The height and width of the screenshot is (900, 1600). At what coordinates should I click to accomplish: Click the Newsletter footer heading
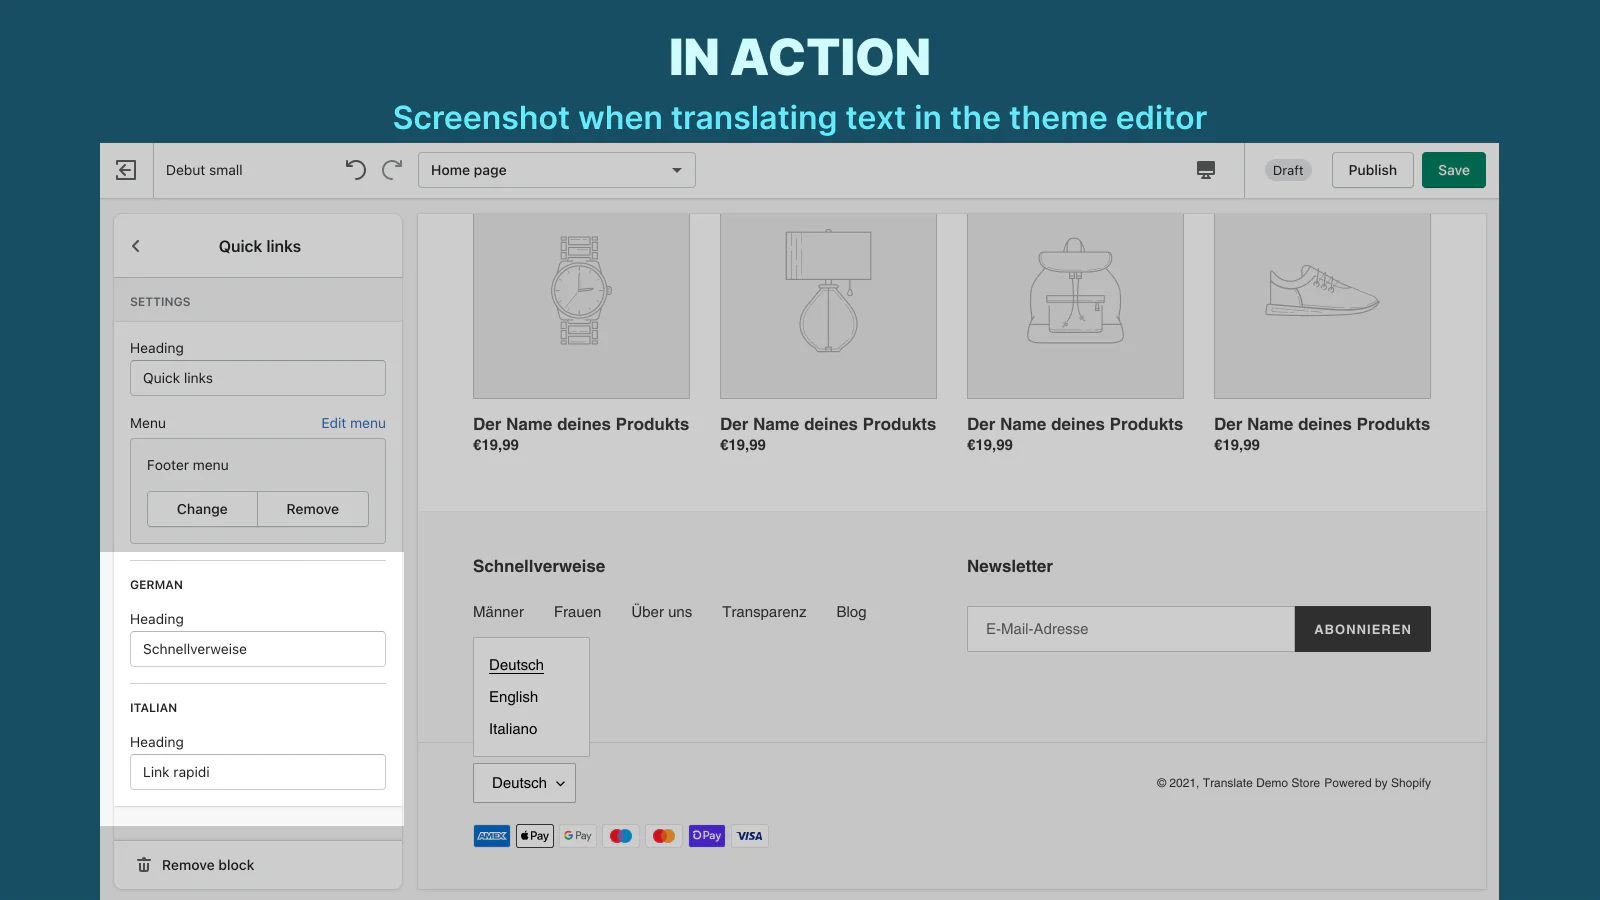(x=1010, y=566)
